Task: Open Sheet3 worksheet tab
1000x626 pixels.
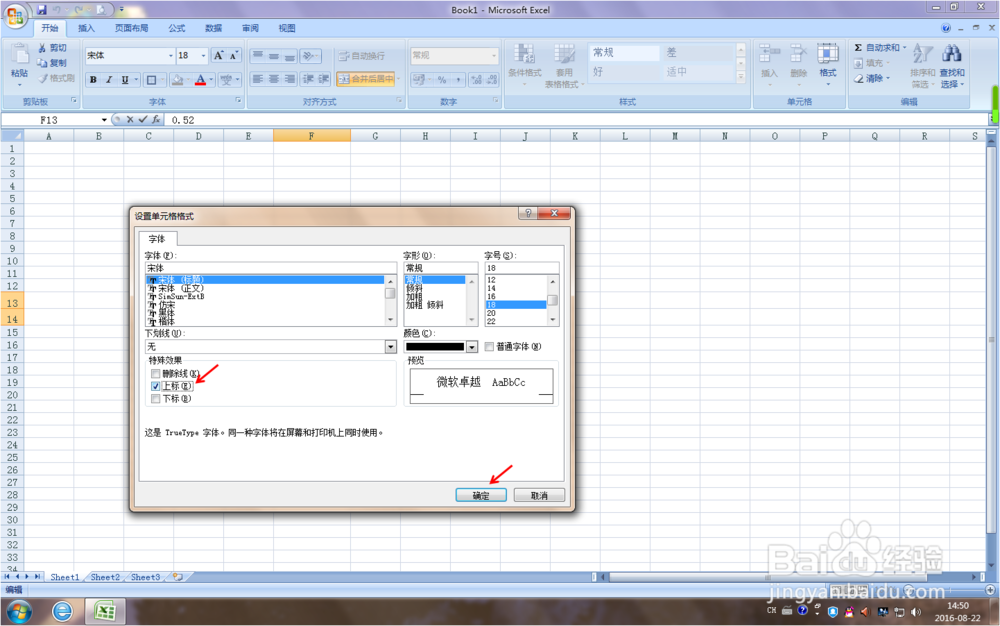Action: pyautogui.click(x=145, y=577)
